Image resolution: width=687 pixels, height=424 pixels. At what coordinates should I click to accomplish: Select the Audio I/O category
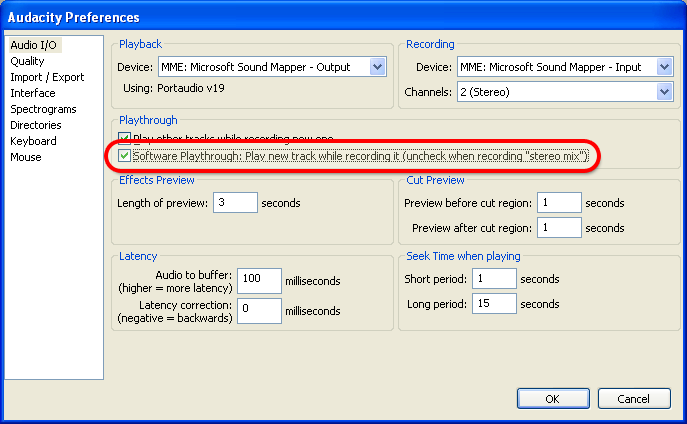(x=34, y=45)
